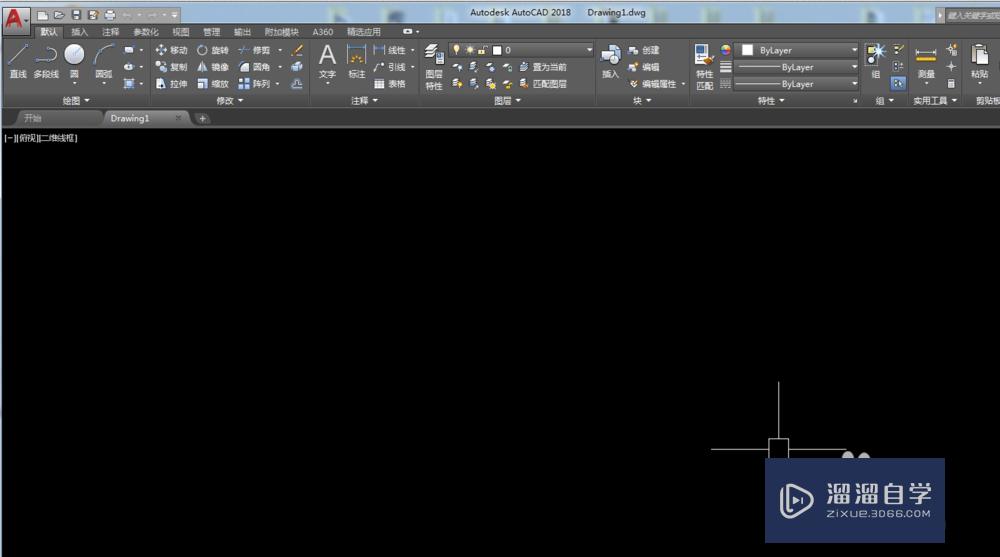Click the 缩放 (Scale) tool
The height and width of the screenshot is (557, 1000).
[x=213, y=84]
